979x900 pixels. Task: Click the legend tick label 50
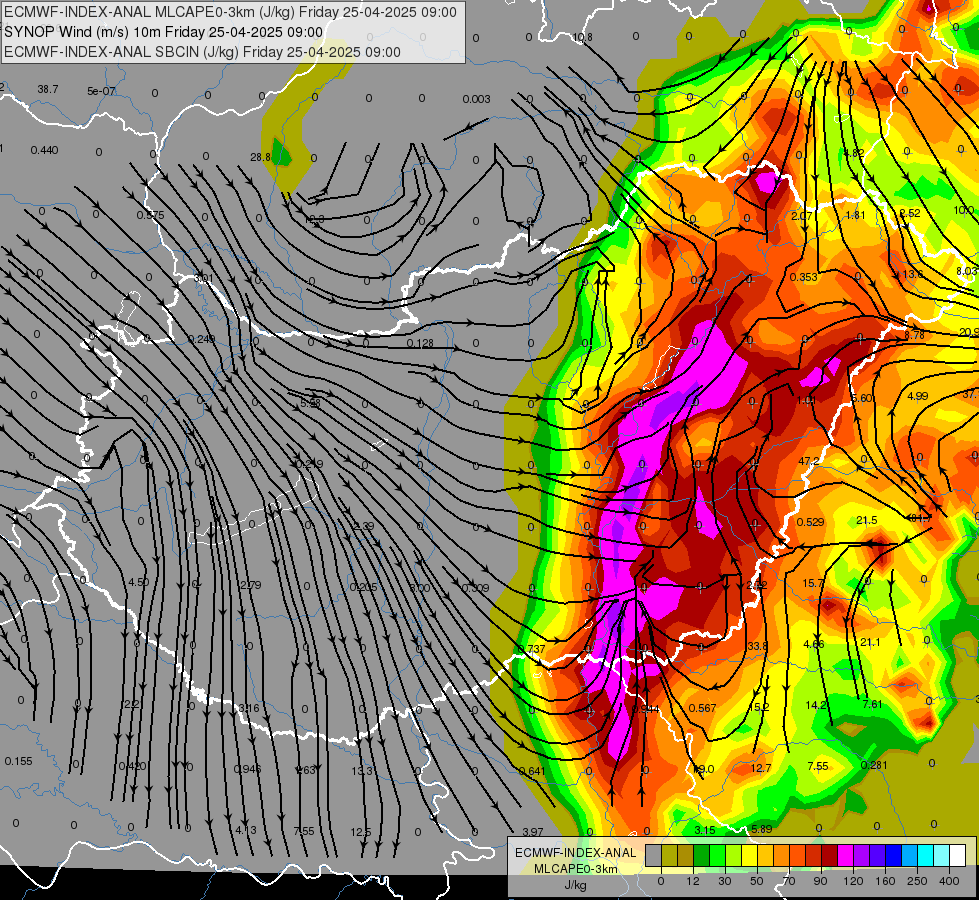tap(757, 881)
